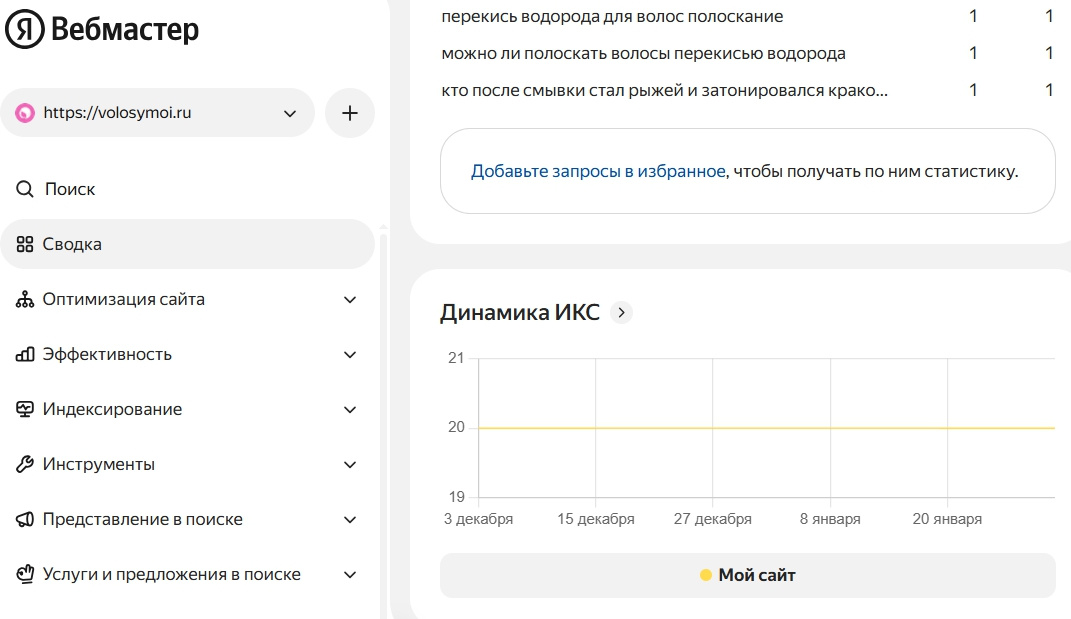Click the Представление в поиске megaphone icon
Viewport: 1071px width, 619px height.
25,519
